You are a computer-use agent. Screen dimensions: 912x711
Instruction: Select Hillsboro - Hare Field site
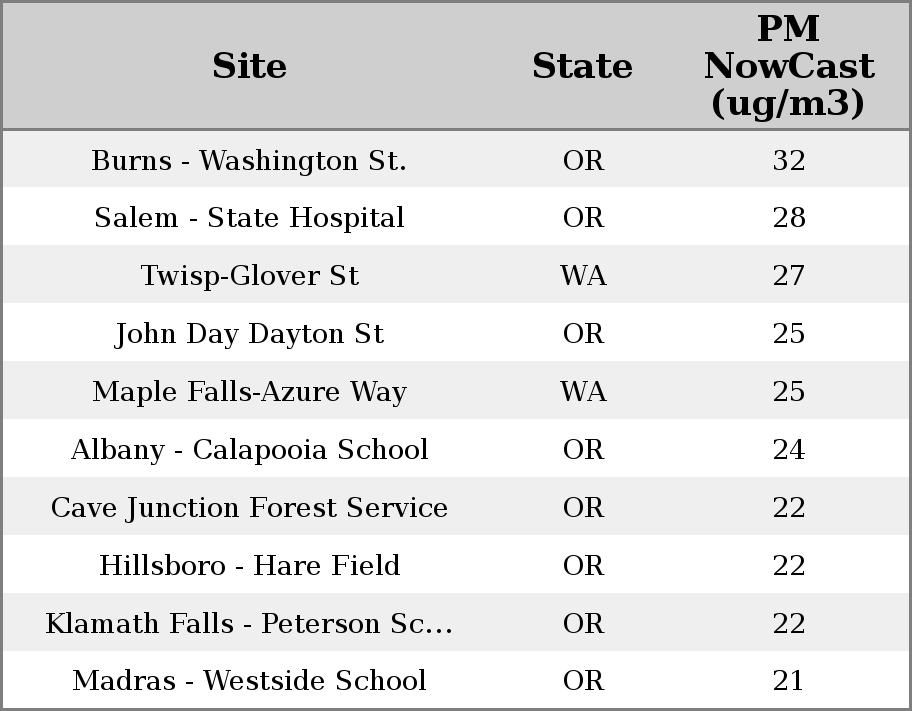point(249,566)
